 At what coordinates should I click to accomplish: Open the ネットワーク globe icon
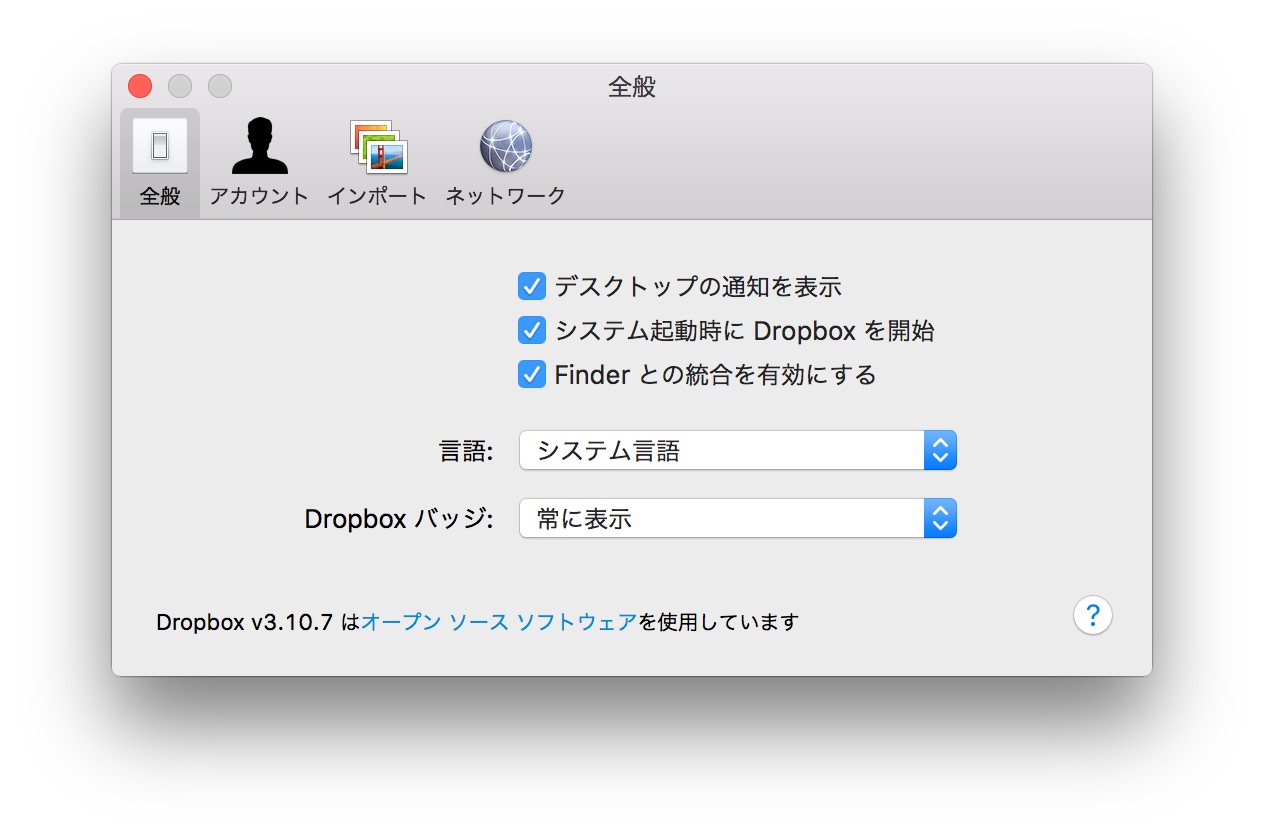505,146
